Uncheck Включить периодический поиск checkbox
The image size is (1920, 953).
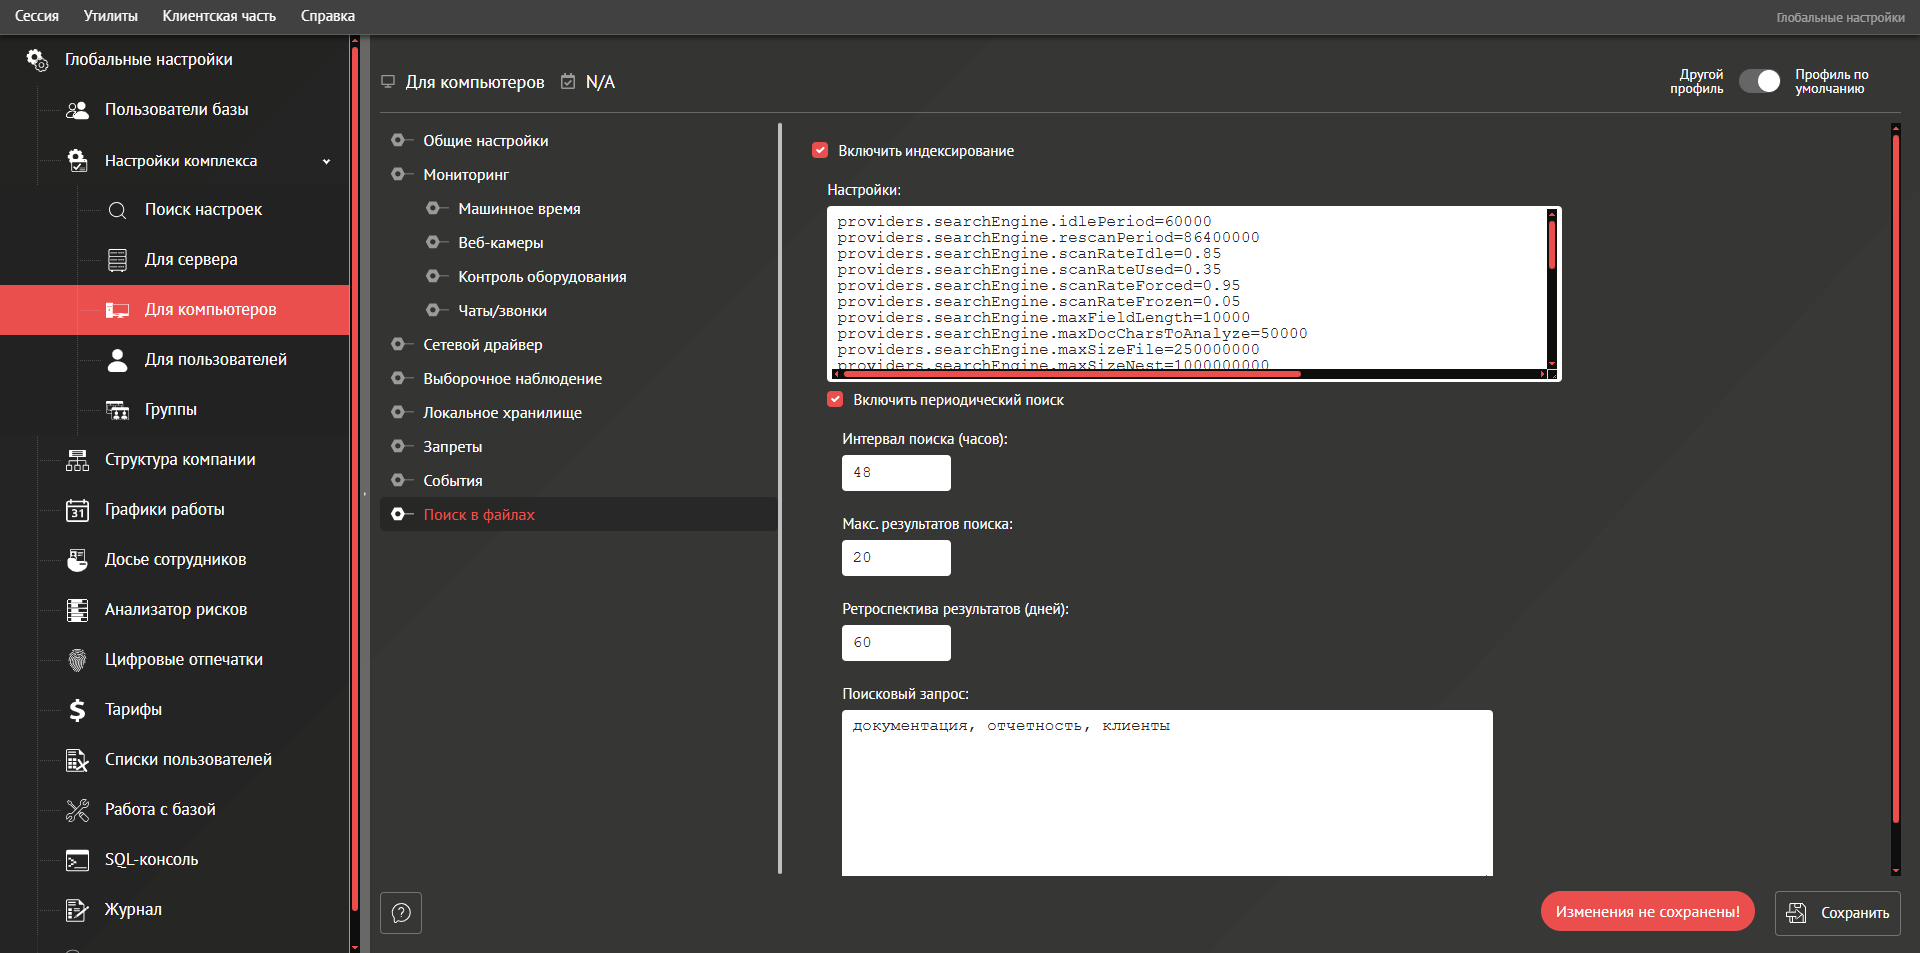pyautogui.click(x=835, y=400)
